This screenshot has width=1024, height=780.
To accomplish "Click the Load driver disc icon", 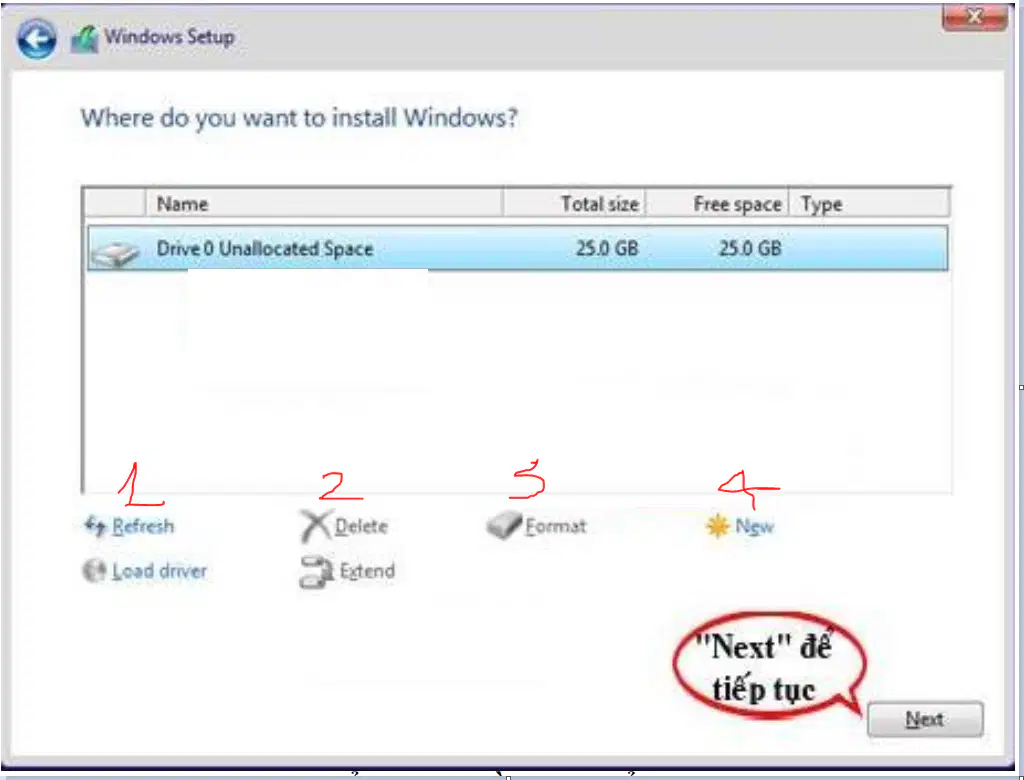I will [94, 570].
